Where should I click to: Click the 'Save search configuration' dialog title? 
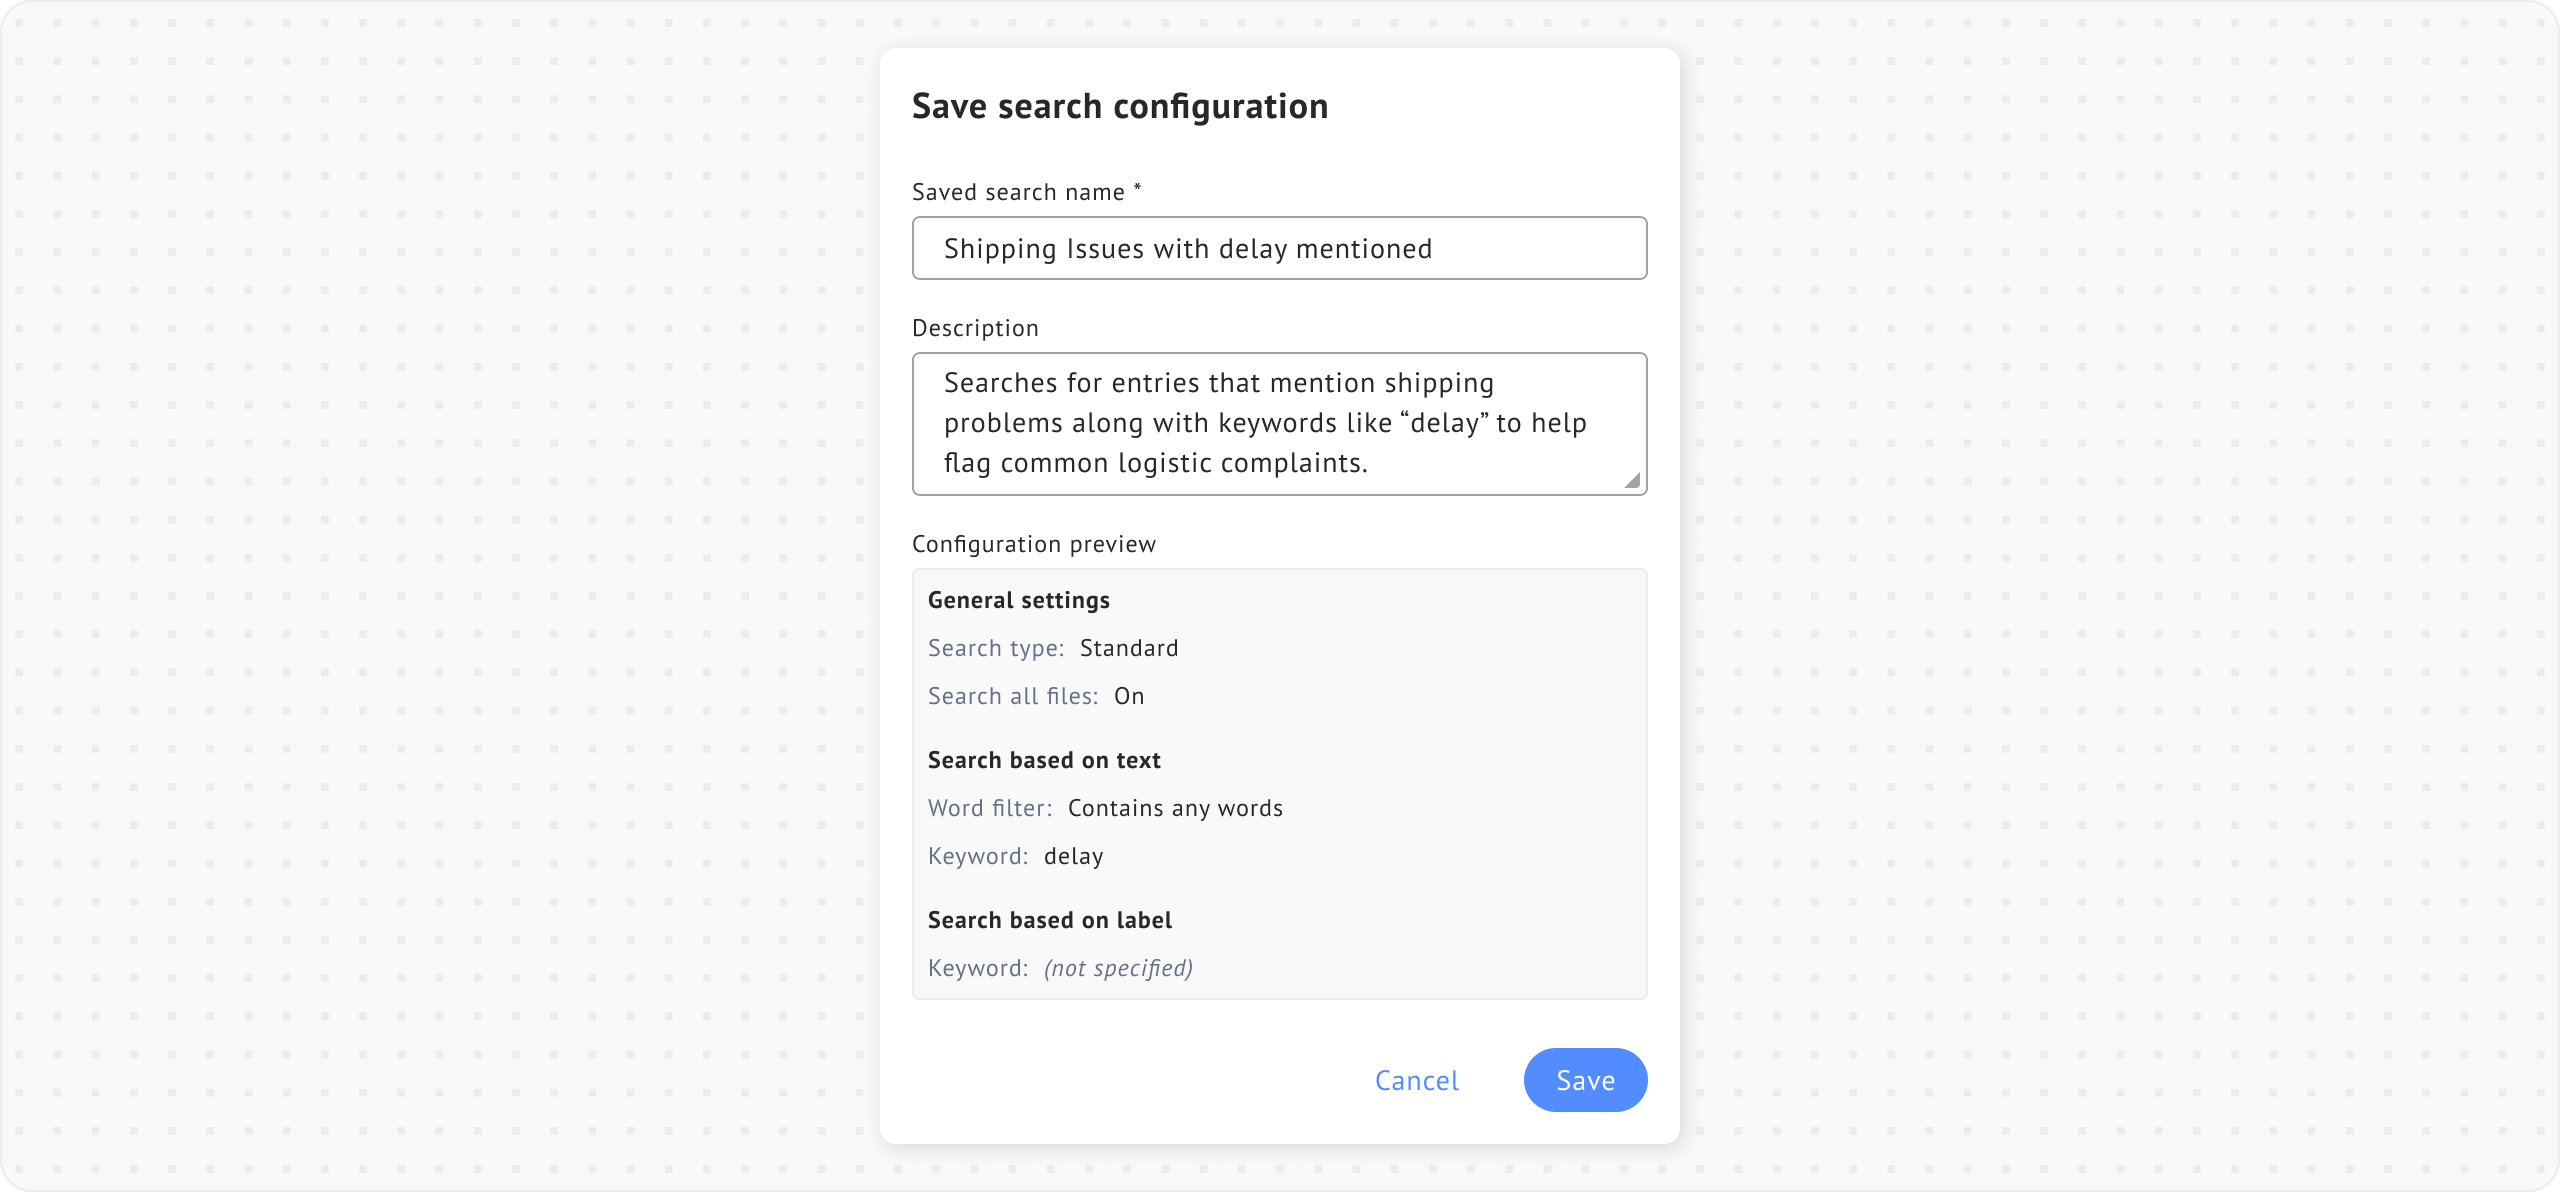pos(1120,106)
